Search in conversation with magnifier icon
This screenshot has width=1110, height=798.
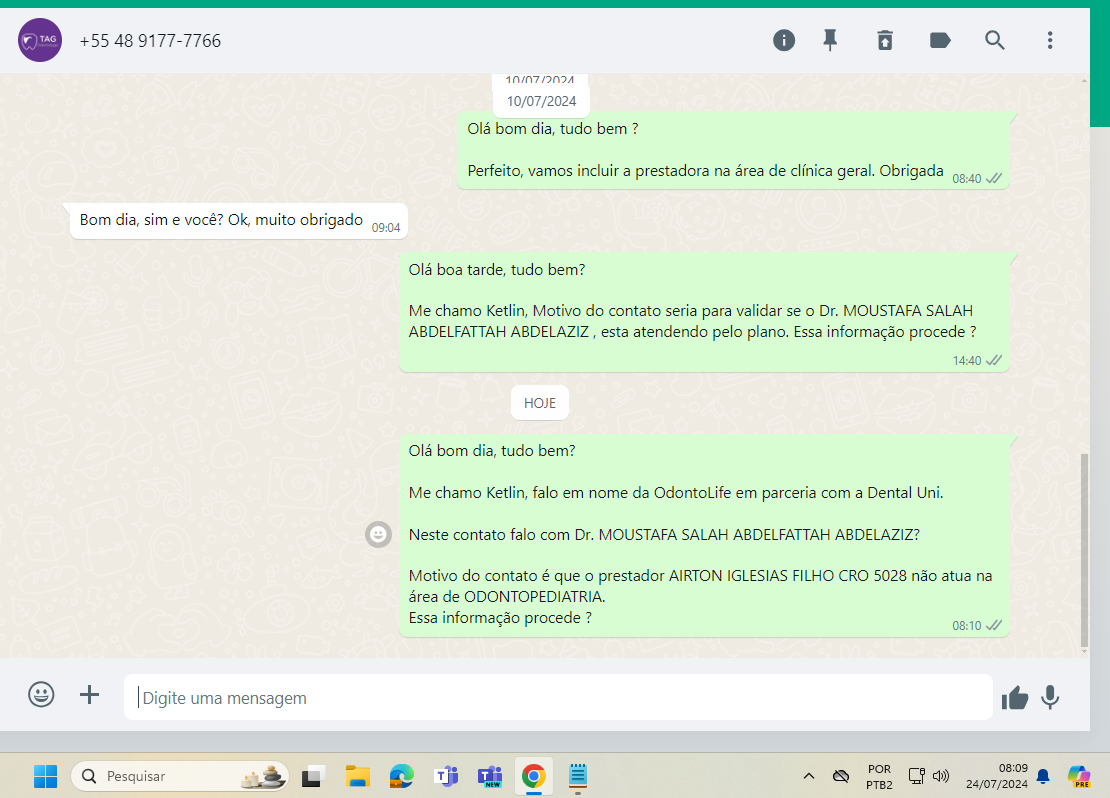tap(994, 40)
